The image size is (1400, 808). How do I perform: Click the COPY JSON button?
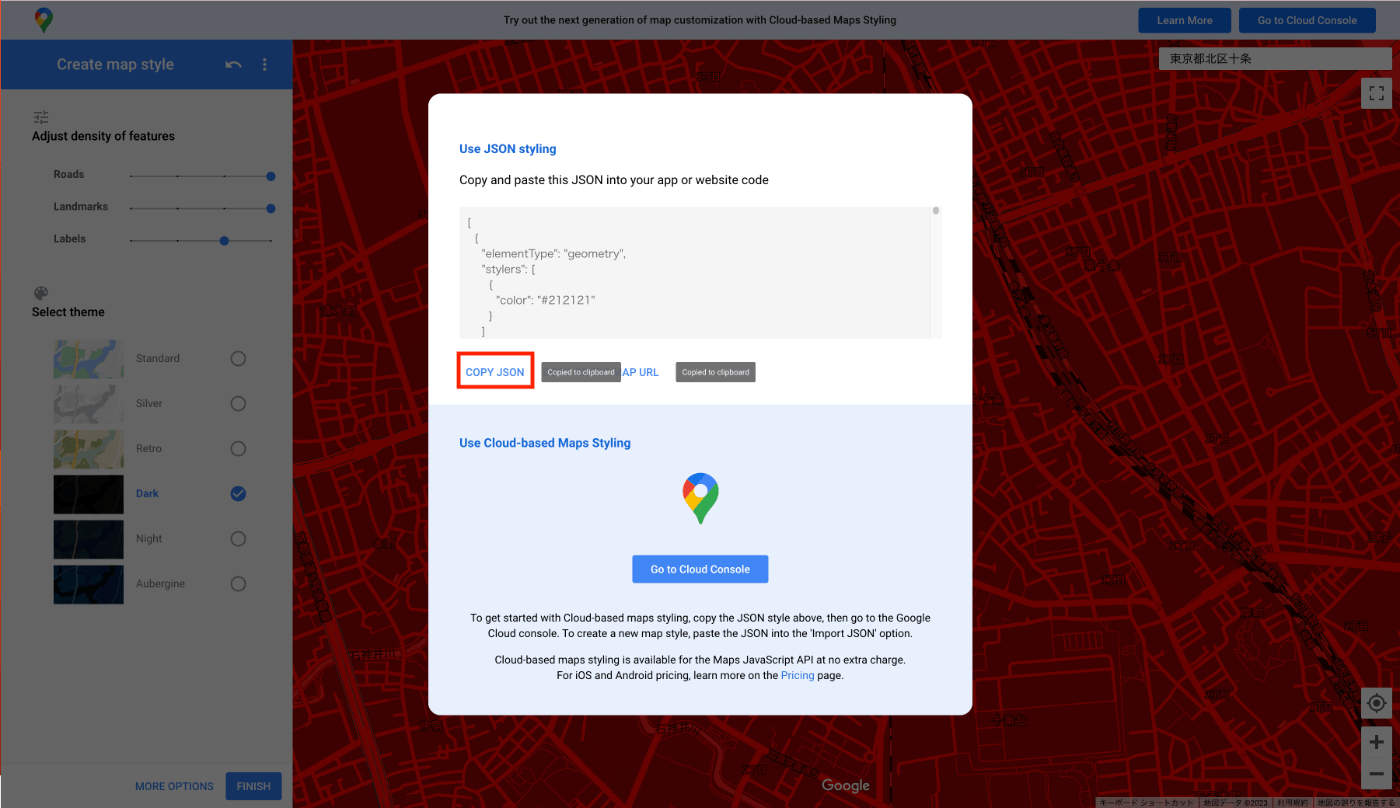pos(495,372)
